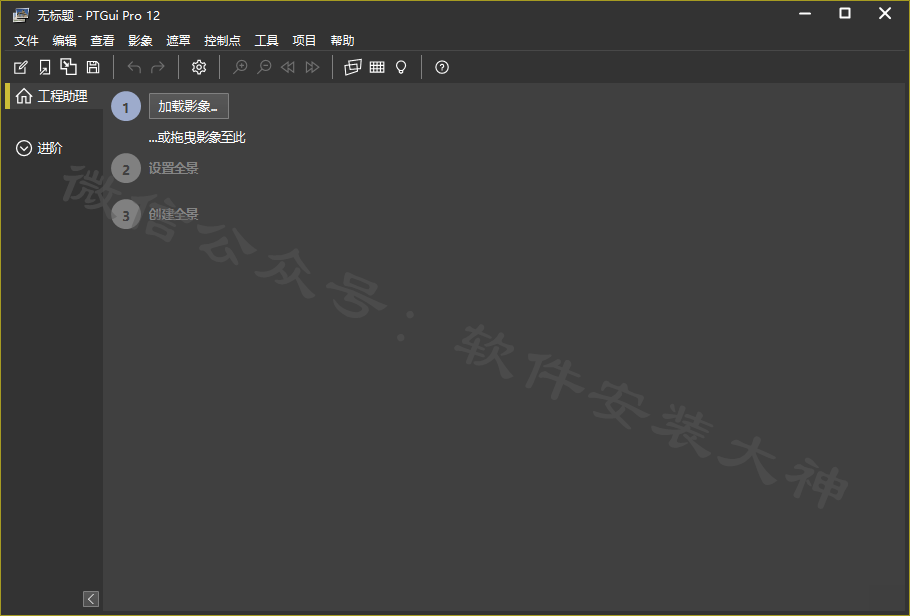This screenshot has height=616, width=910.
Task: Click the Open Project toolbar icon
Action: coord(45,67)
